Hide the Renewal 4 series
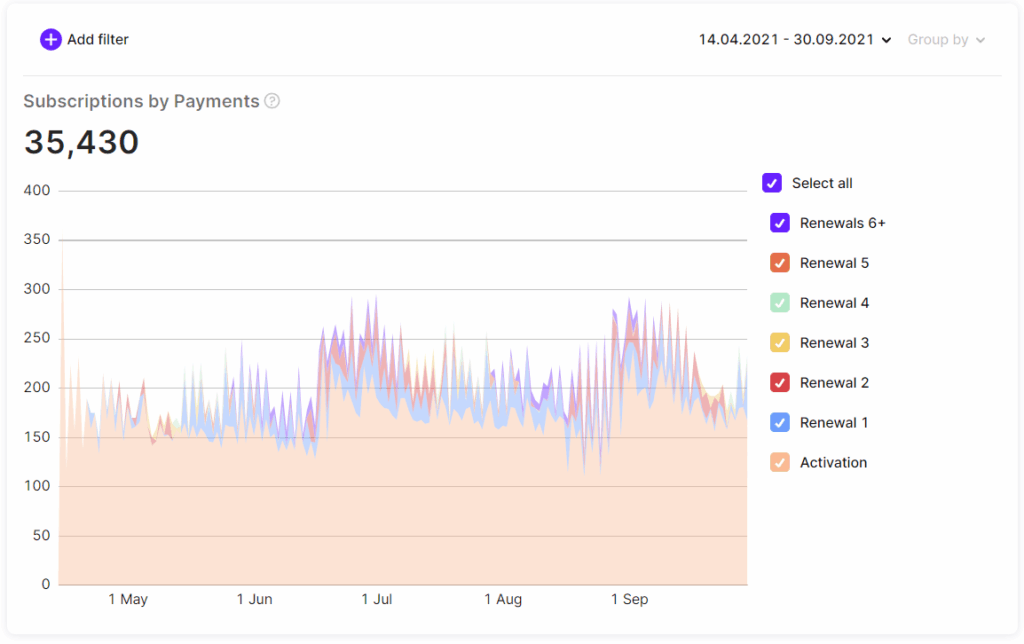The width and height of the screenshot is (1024, 644). (x=780, y=303)
